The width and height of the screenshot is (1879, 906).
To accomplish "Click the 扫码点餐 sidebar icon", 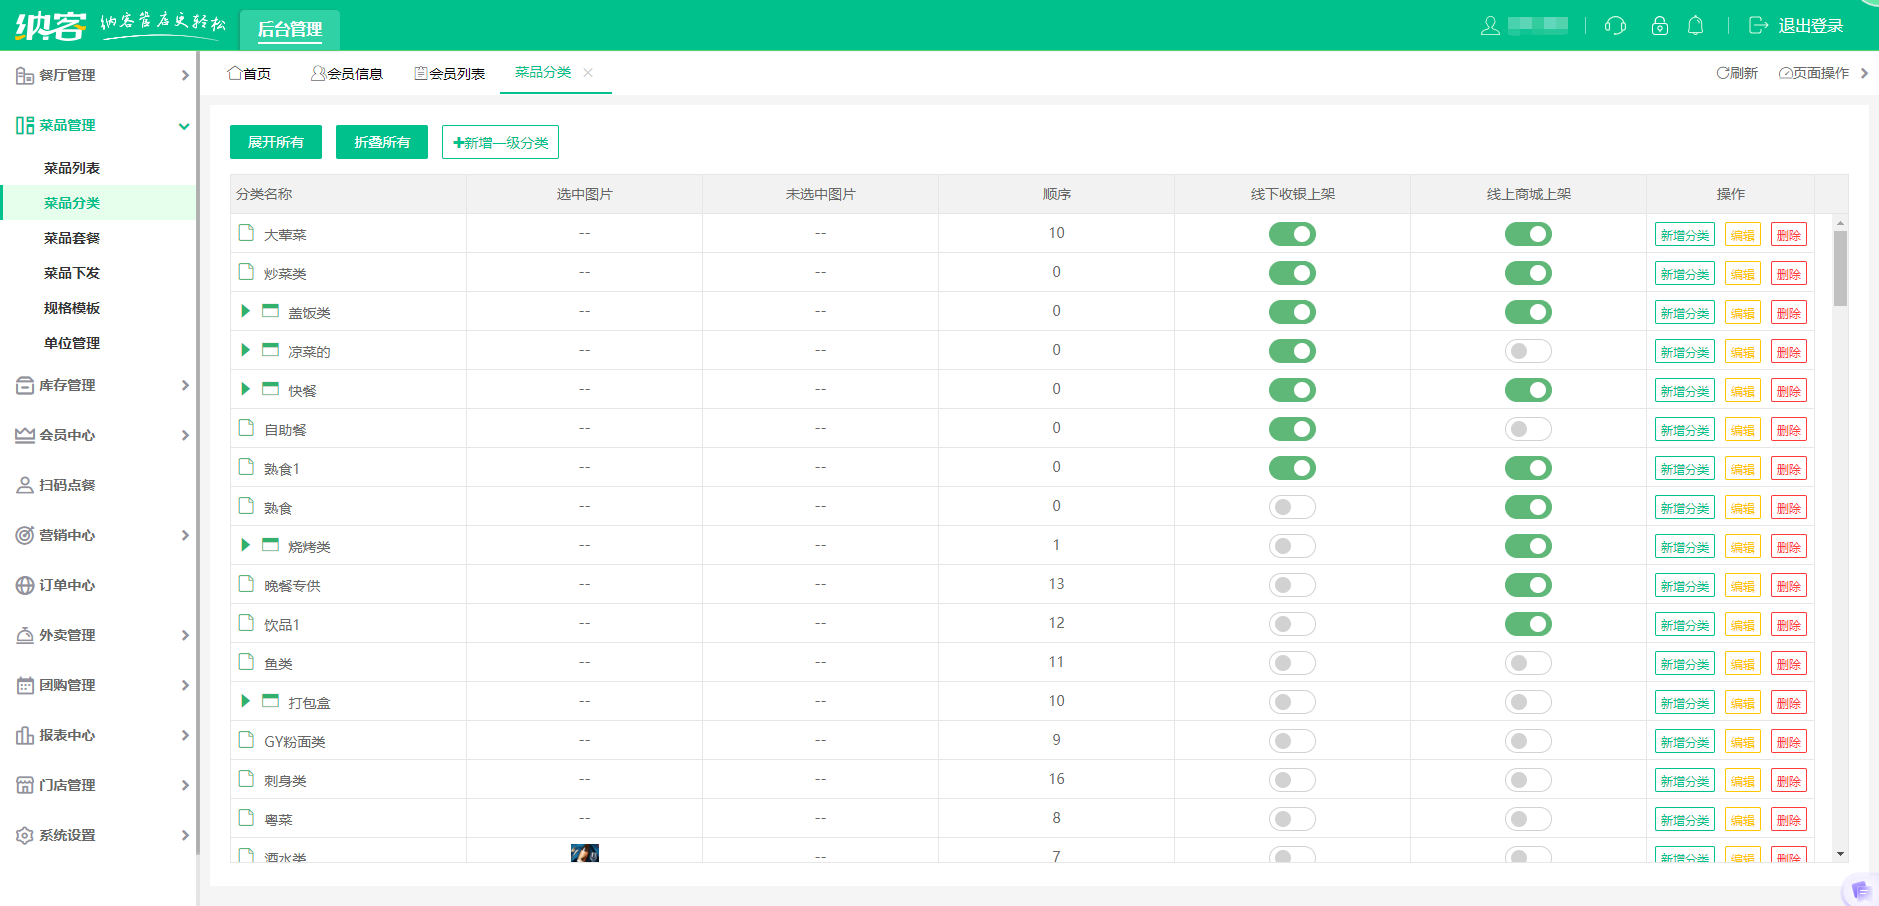I will (25, 485).
